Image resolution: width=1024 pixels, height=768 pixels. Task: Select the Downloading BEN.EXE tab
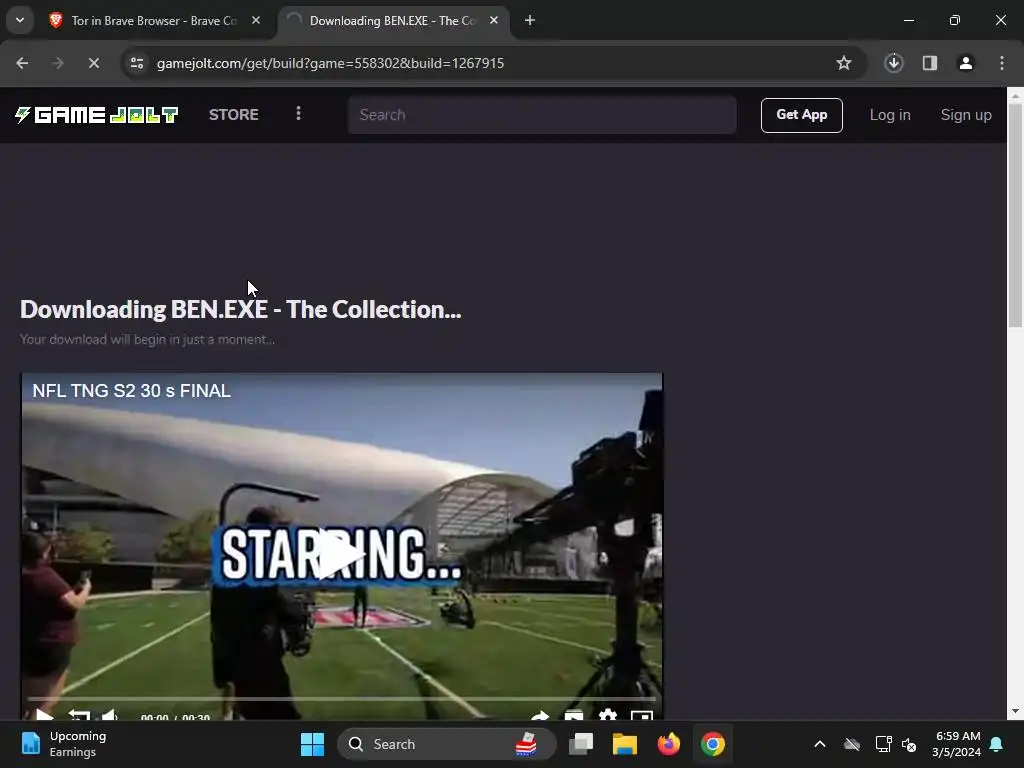pyautogui.click(x=392, y=21)
